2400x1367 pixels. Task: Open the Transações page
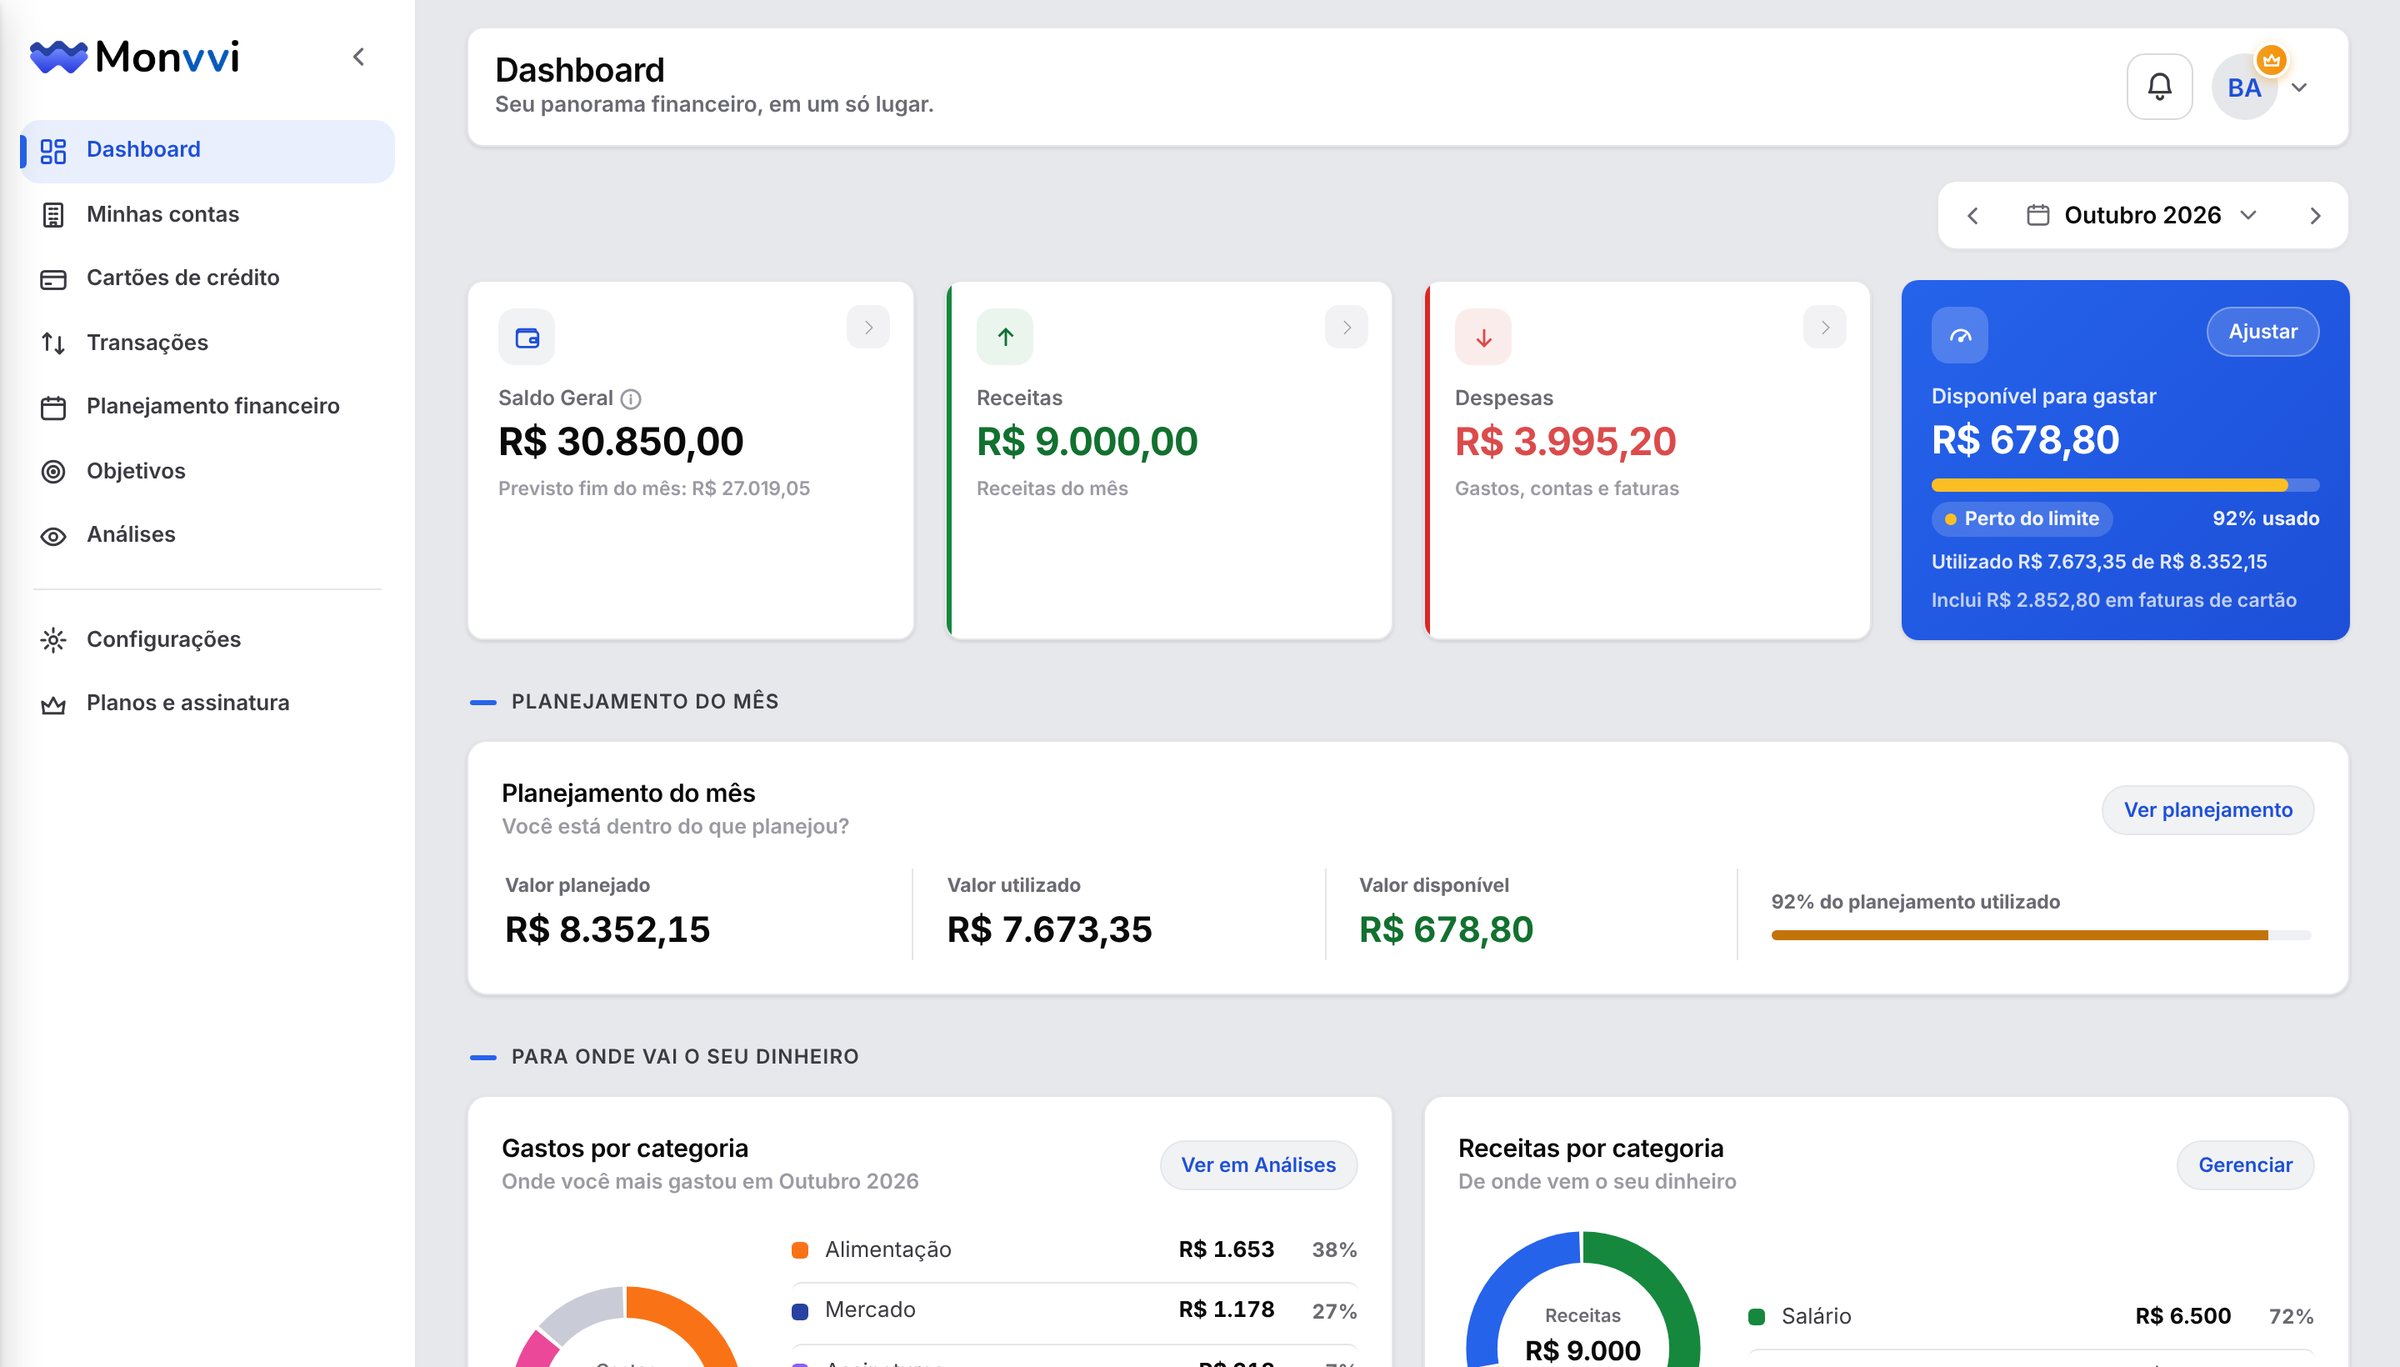(208, 342)
